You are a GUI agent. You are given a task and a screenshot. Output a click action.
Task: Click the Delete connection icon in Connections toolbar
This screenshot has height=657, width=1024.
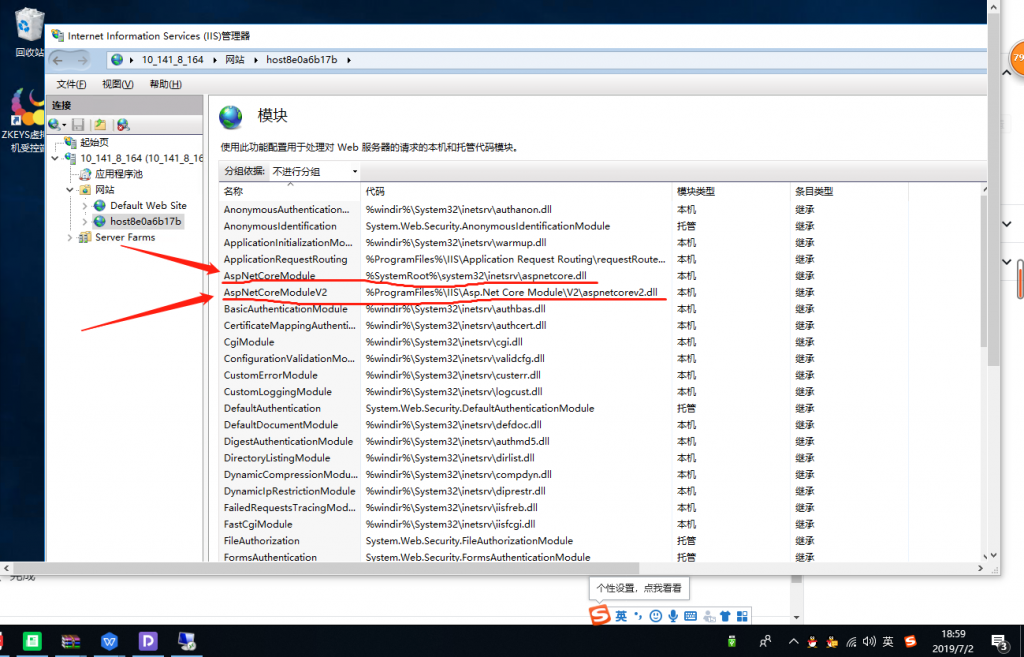click(123, 124)
